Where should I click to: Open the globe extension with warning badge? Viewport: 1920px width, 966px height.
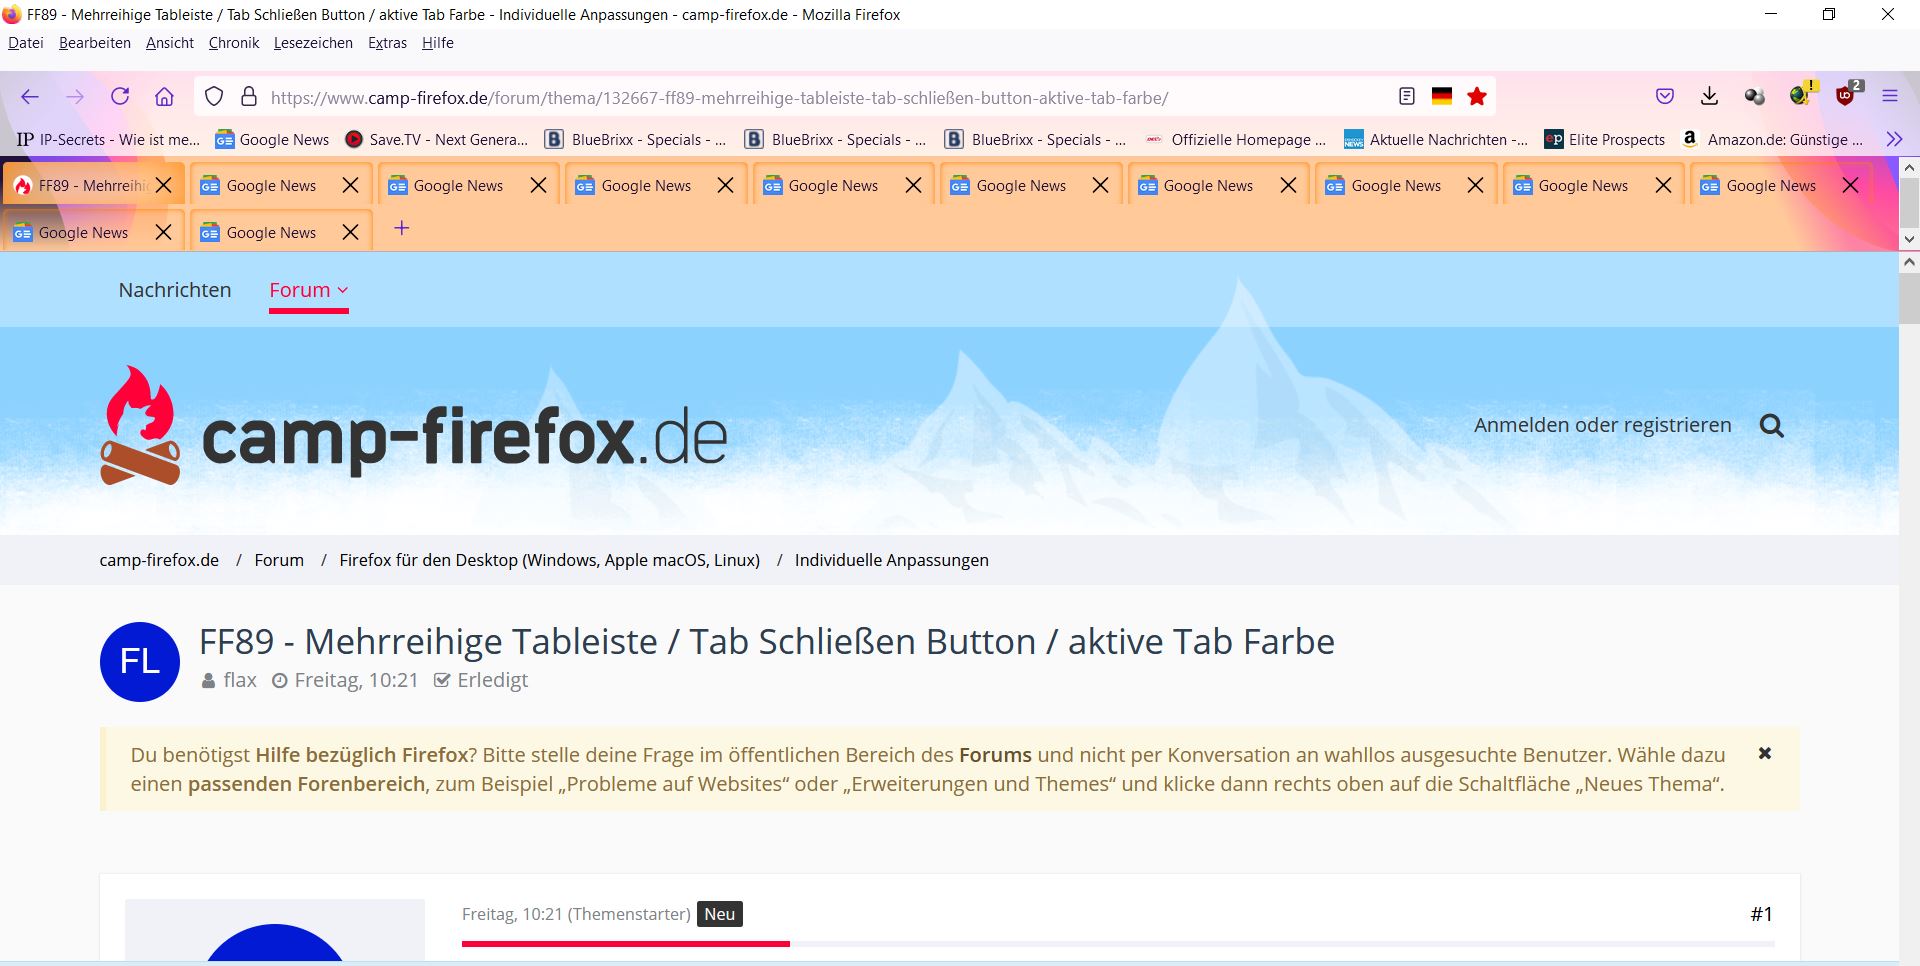[x=1802, y=95]
